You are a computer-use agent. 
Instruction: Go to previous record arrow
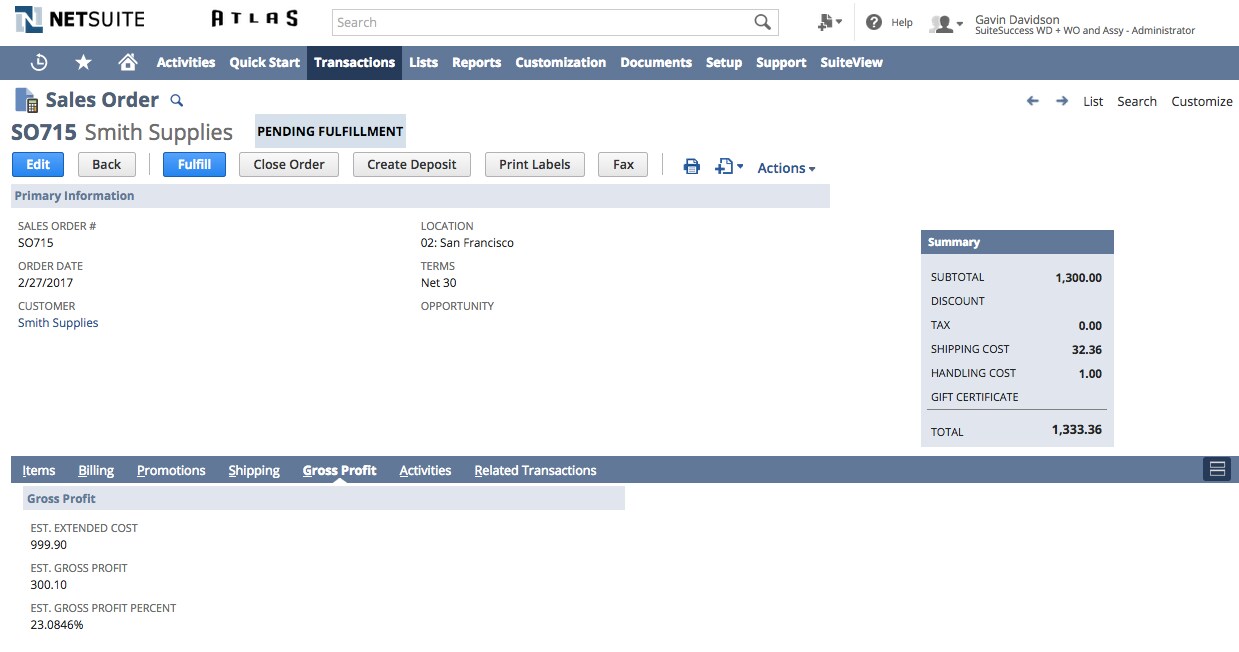1033,101
